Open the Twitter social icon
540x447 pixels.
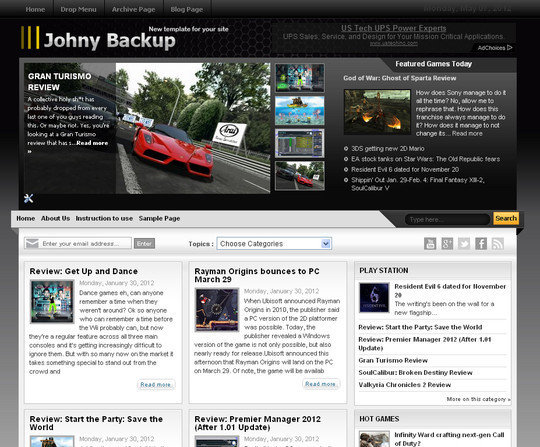464,244
